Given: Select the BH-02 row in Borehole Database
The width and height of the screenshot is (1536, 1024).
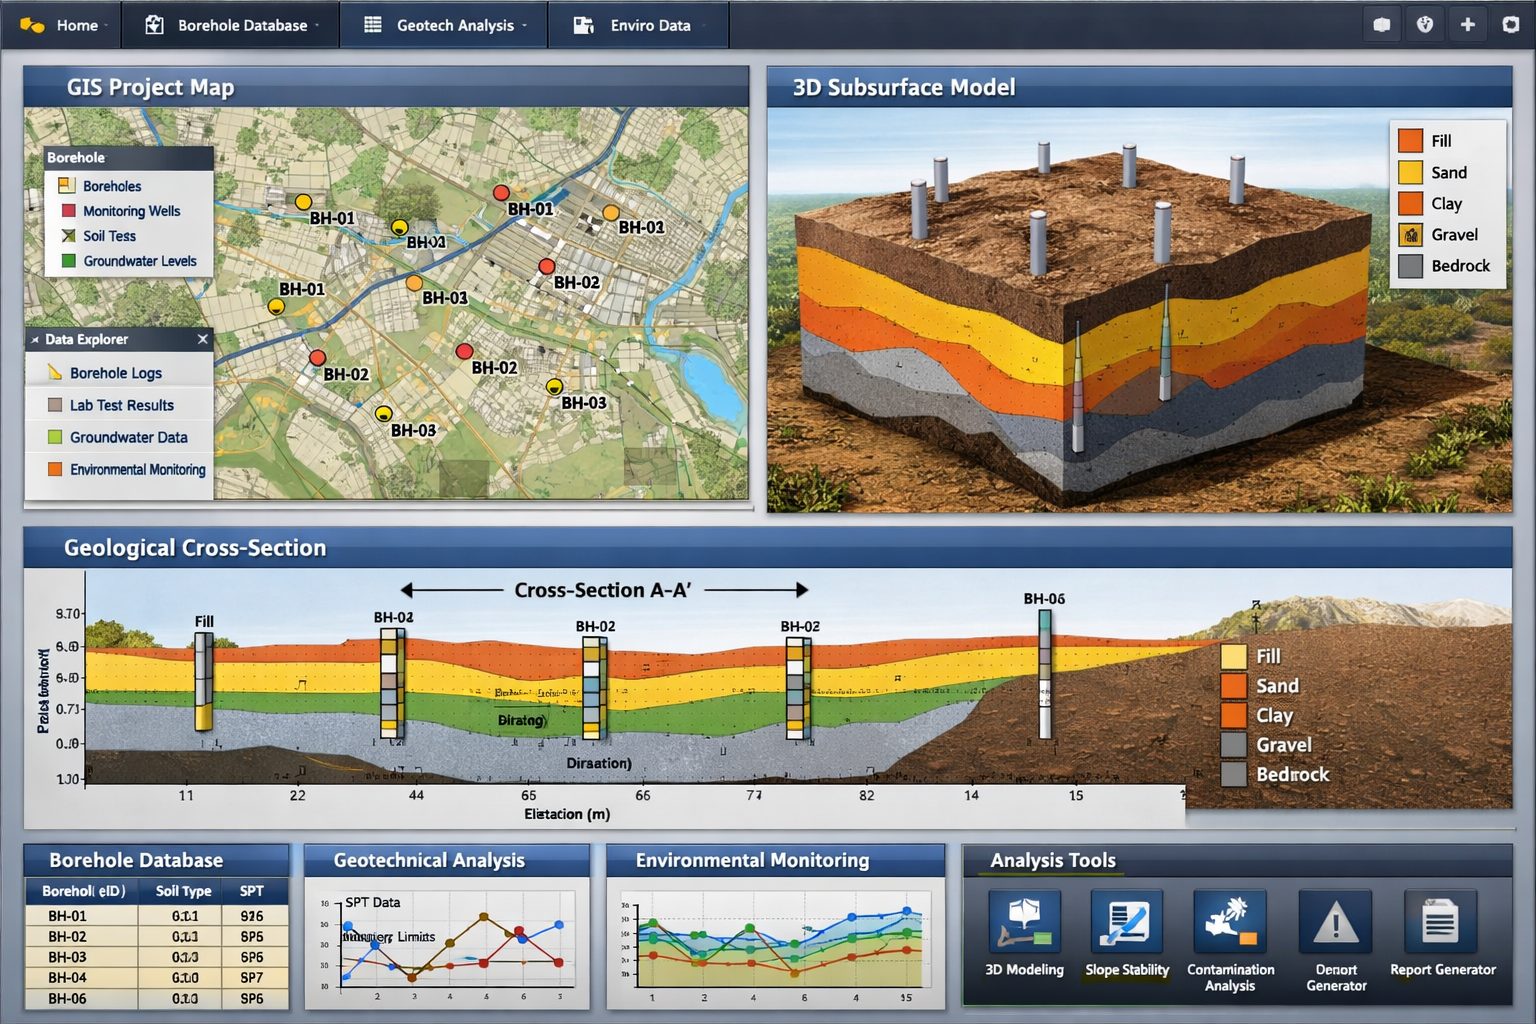Looking at the screenshot, I should coord(155,937).
